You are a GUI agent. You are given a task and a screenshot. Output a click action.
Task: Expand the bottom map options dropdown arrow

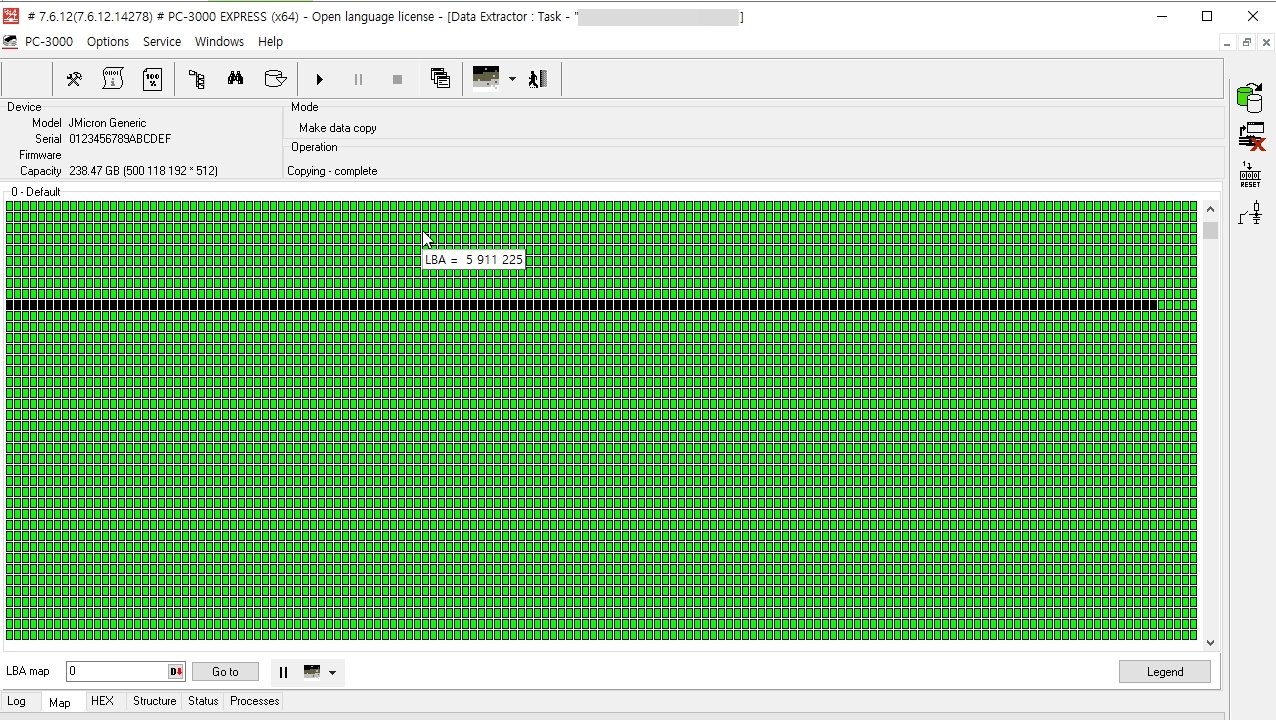coord(332,673)
